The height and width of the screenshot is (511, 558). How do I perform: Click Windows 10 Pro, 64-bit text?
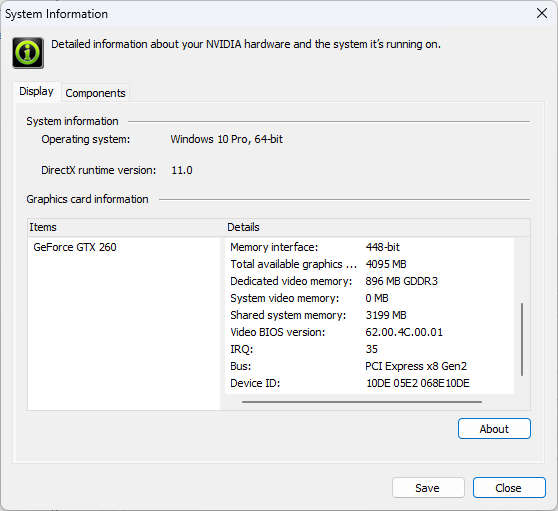226,139
